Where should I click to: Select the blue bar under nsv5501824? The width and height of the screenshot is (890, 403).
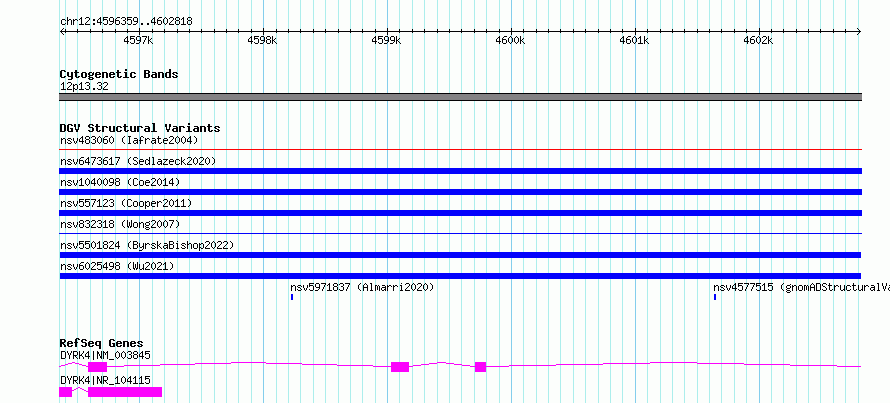pyautogui.click(x=460, y=255)
